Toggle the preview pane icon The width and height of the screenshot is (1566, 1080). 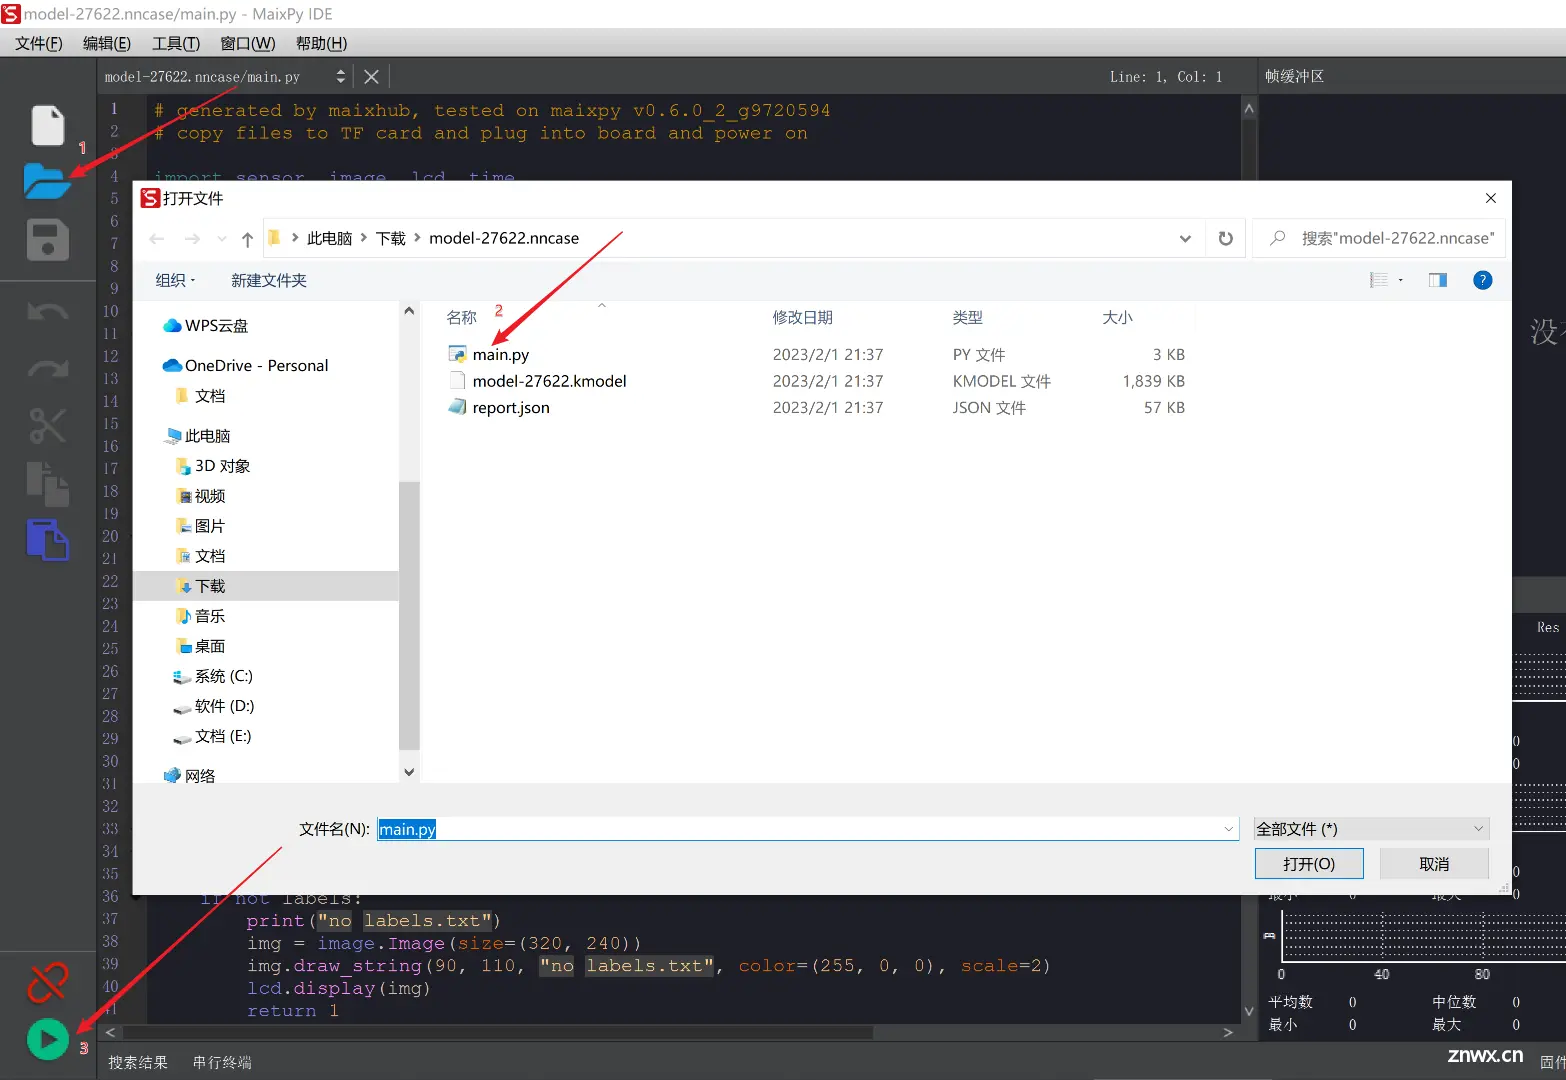click(x=1438, y=280)
